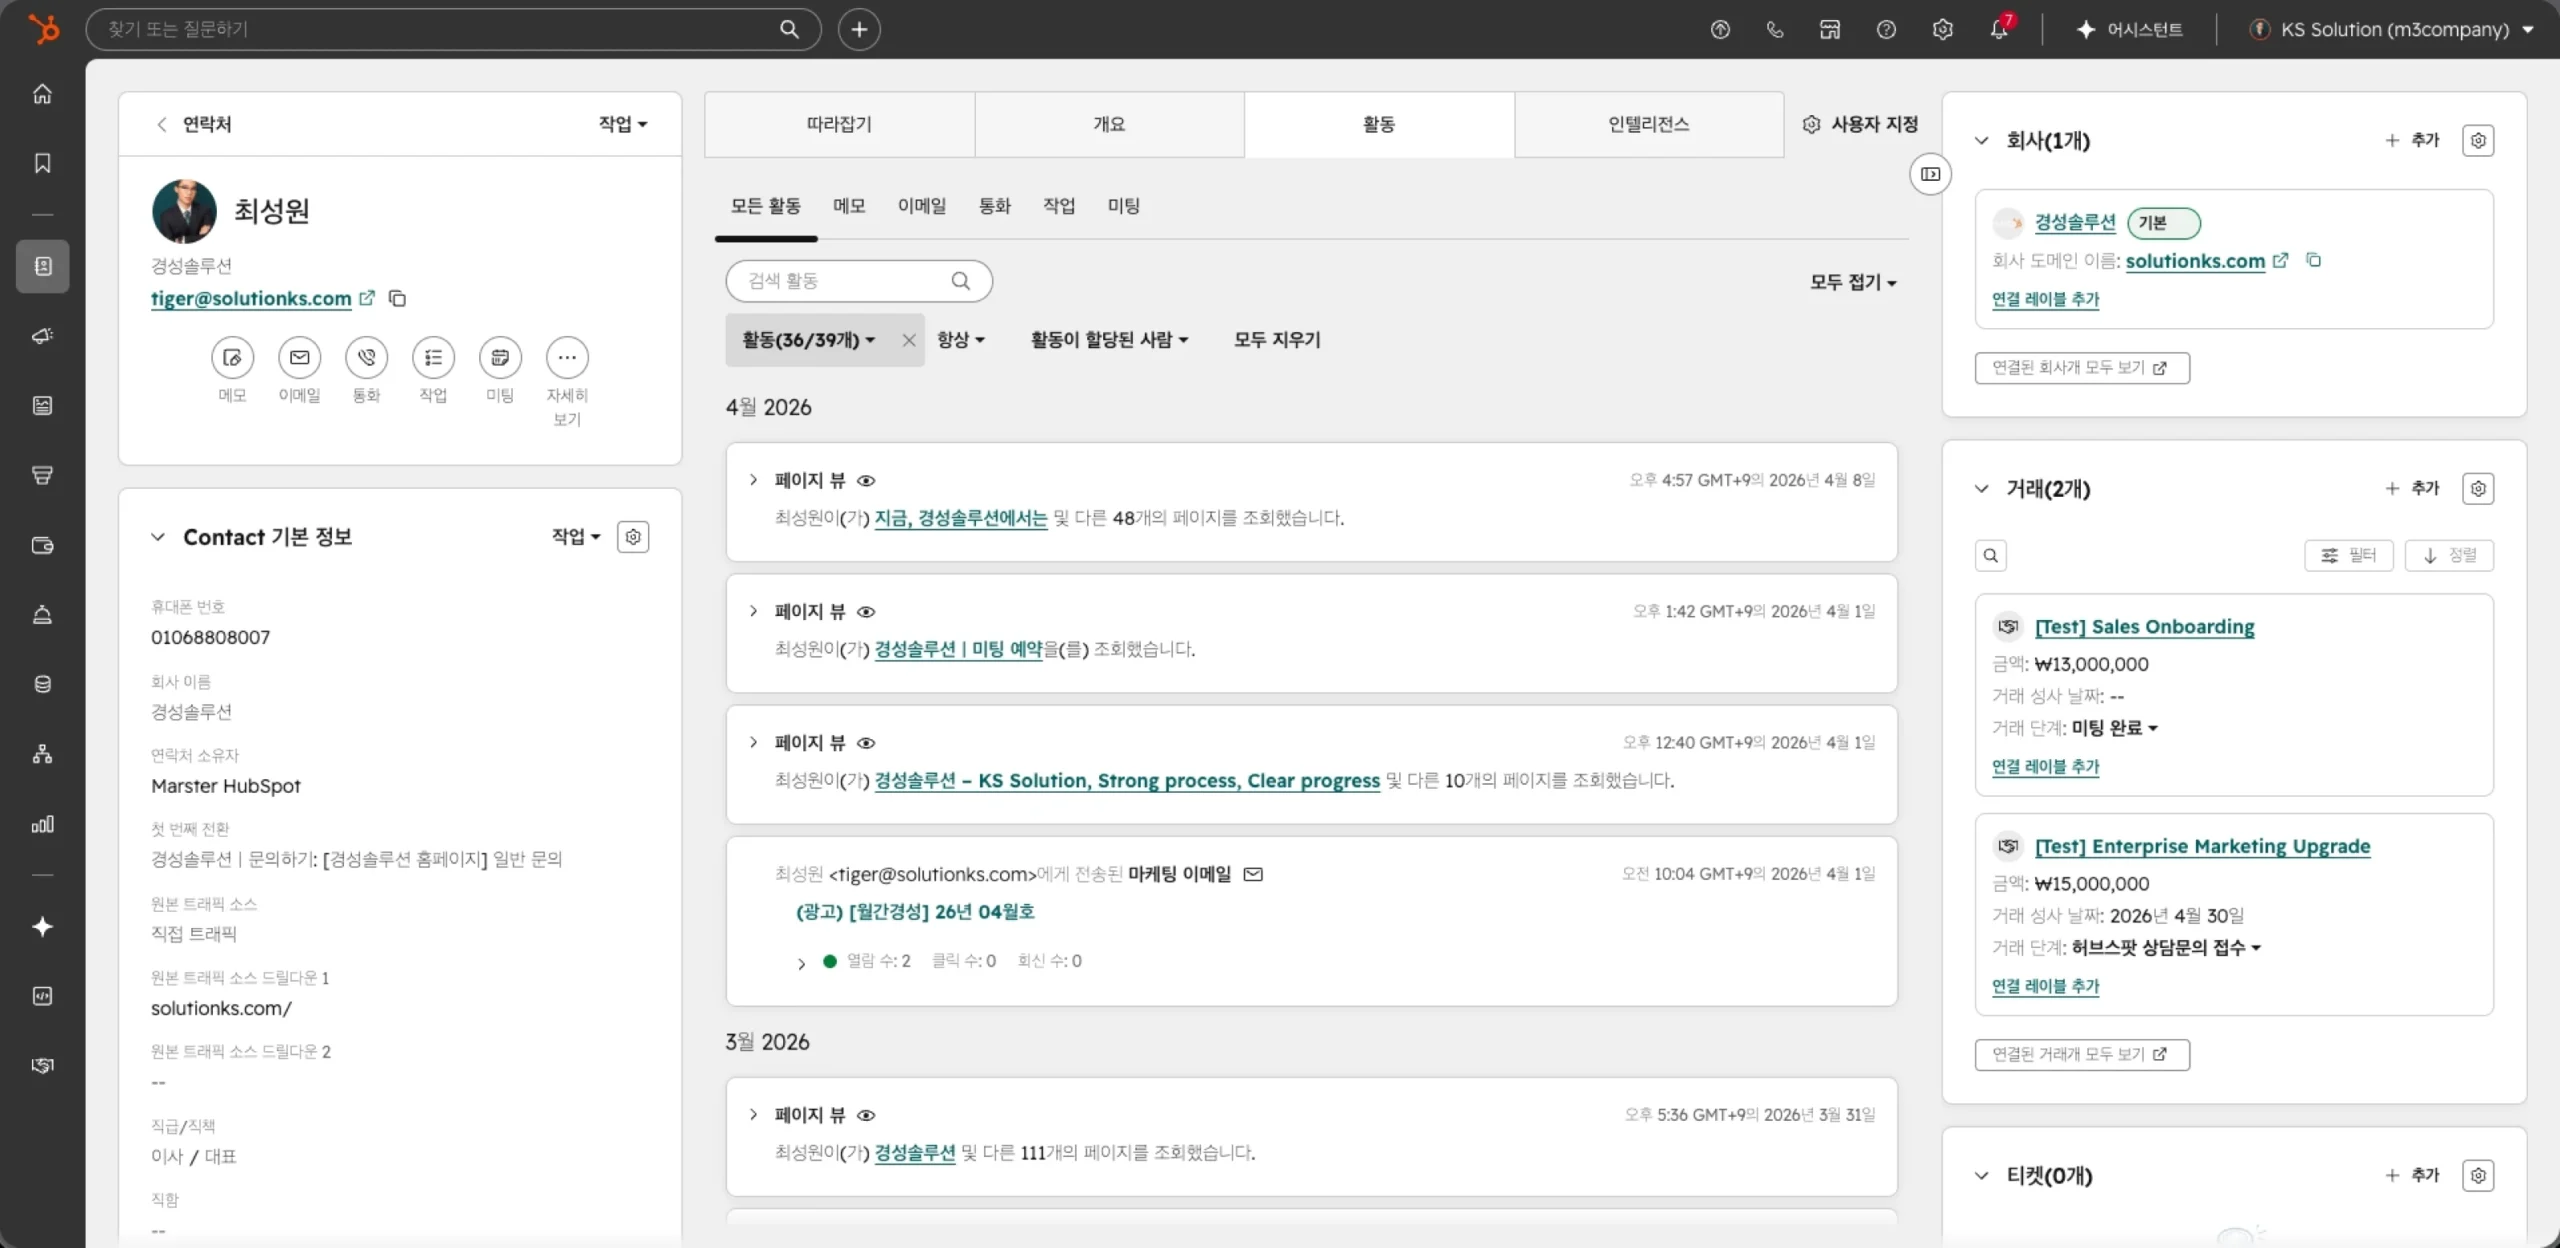Expand the 오후 12:40 페이지 뷰 activity
The image size is (2560, 1248).
753,742
